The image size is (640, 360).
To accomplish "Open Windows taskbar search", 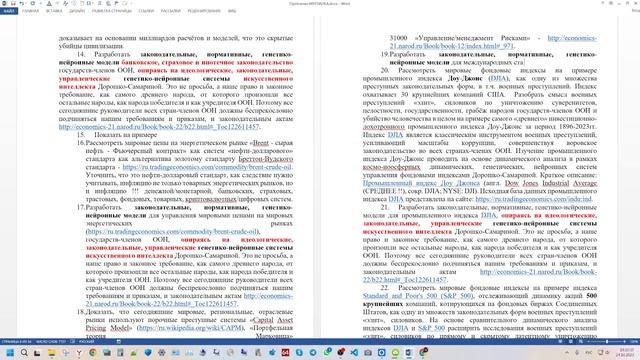I will point(24,353).
